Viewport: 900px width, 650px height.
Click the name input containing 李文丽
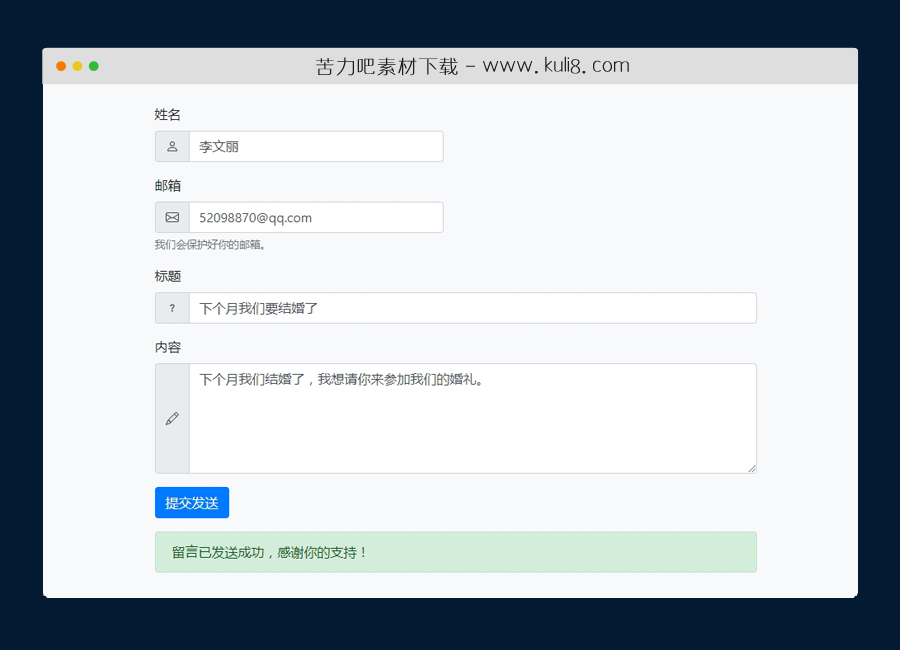tap(316, 146)
